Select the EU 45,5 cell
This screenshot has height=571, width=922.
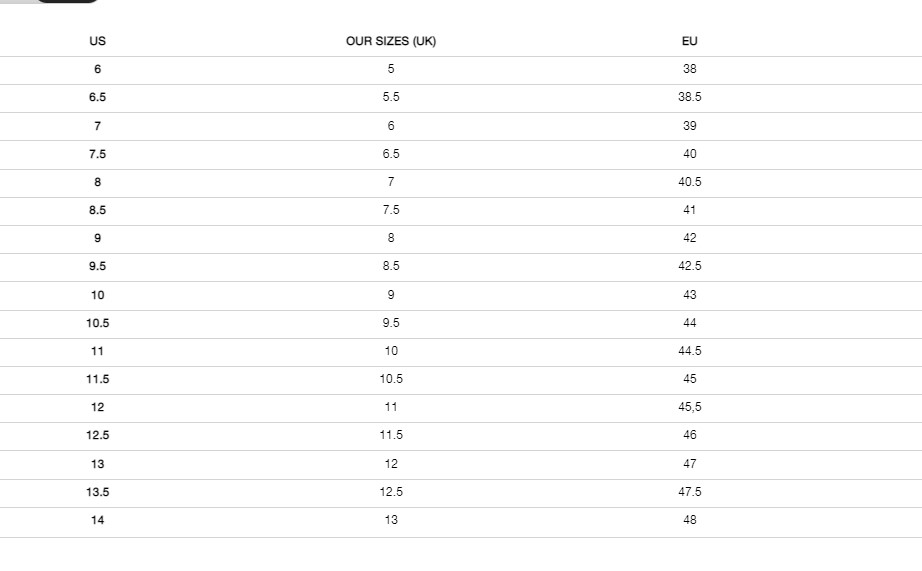[690, 407]
